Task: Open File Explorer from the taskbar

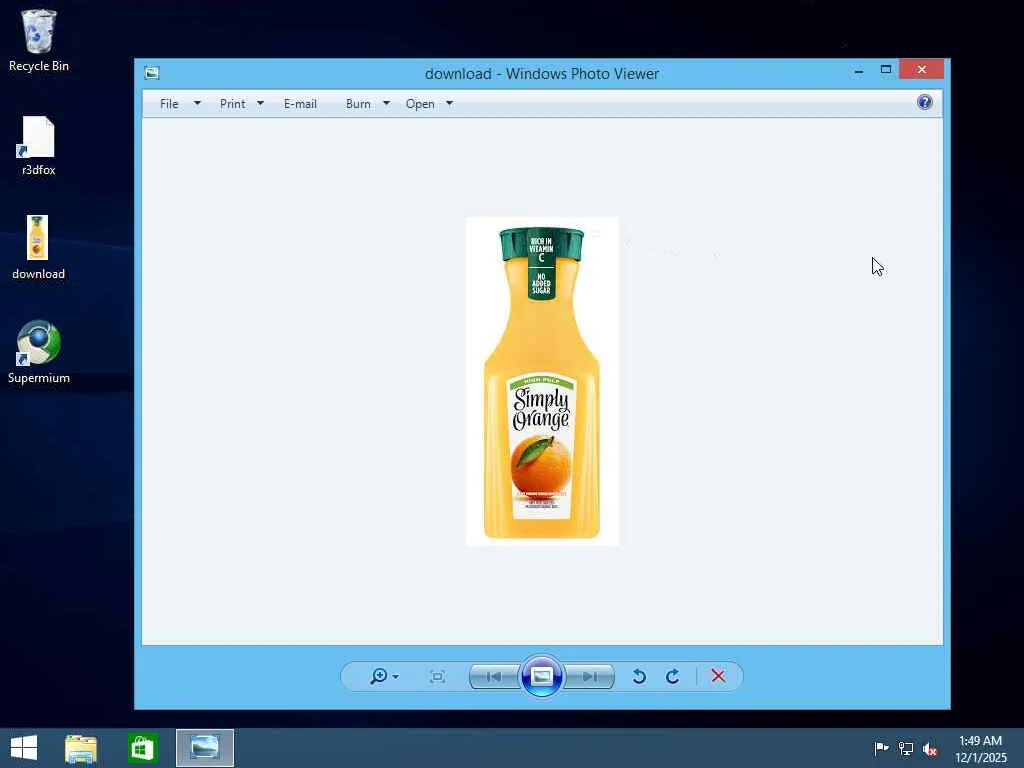Action: [x=81, y=748]
